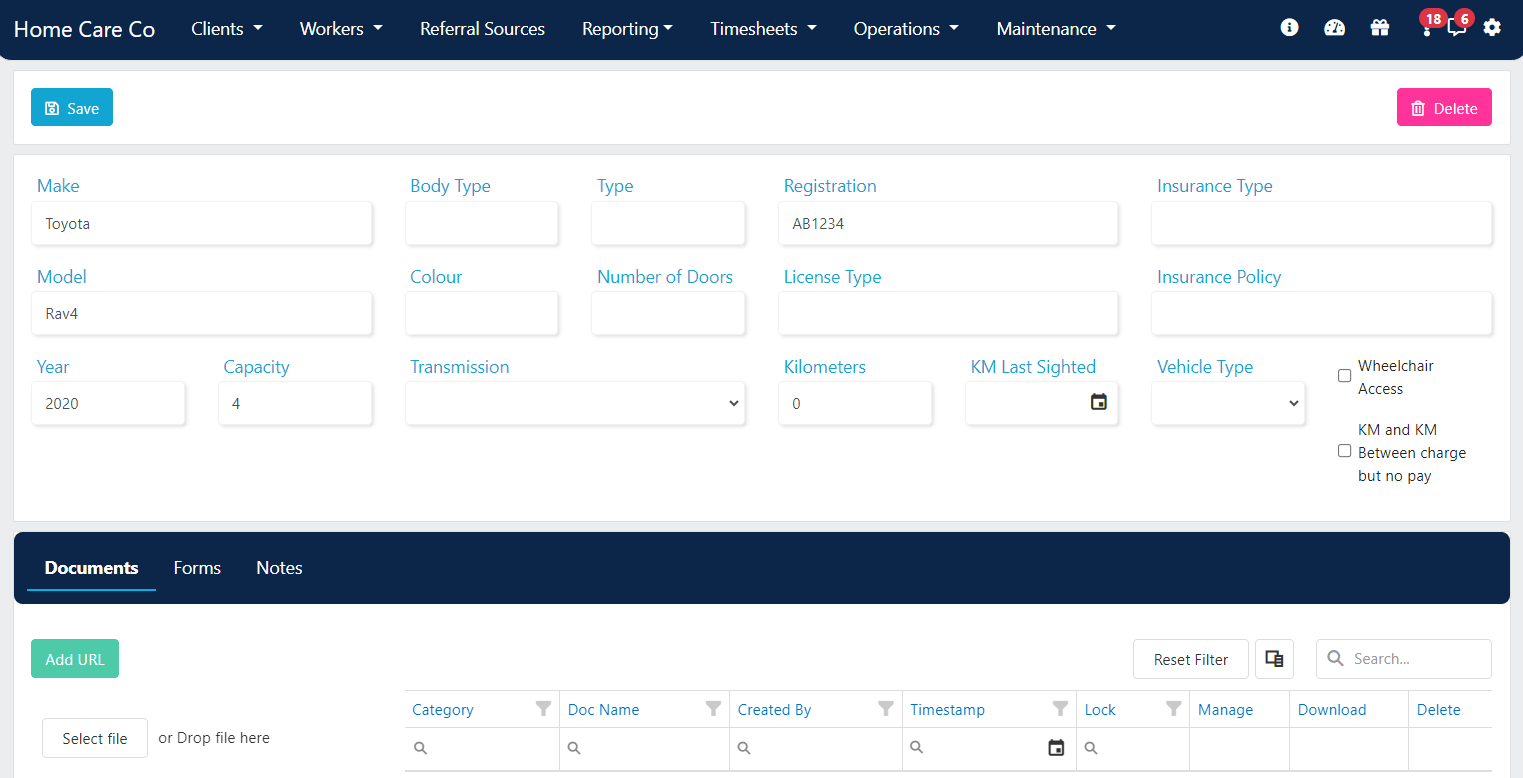Expand the Workers menu

tap(341, 29)
